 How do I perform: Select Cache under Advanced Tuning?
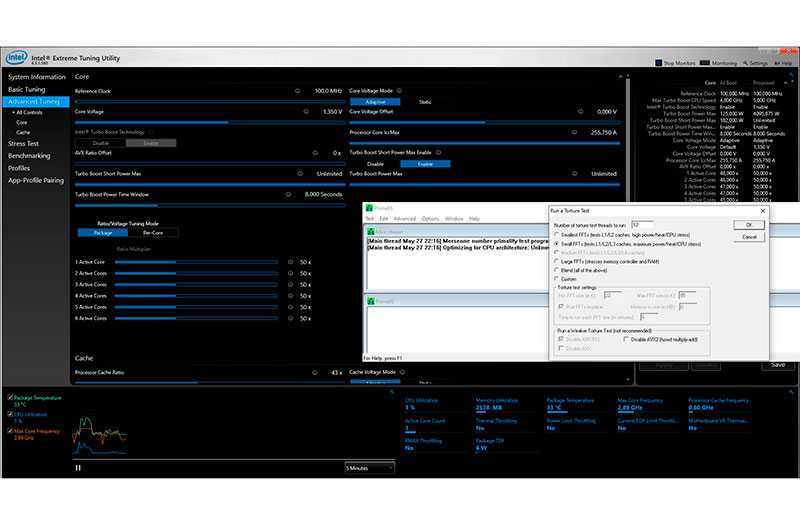tap(23, 132)
